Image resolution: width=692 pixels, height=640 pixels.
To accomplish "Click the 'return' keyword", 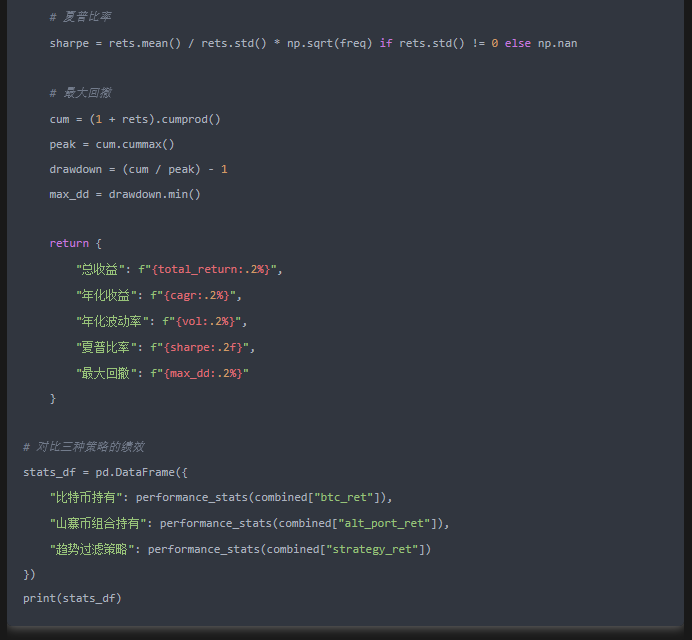I will pyautogui.click(x=69, y=243).
